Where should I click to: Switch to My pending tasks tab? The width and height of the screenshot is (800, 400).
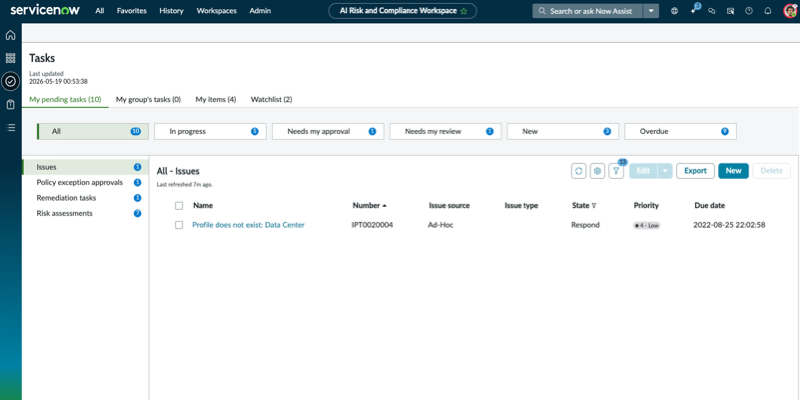pos(65,99)
